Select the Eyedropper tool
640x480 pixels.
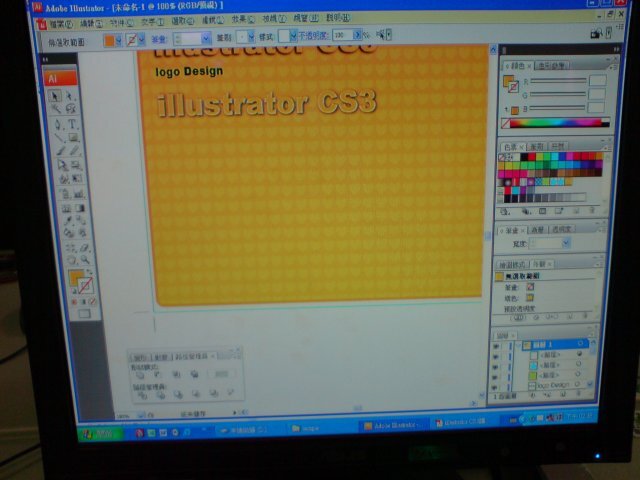tap(68, 221)
